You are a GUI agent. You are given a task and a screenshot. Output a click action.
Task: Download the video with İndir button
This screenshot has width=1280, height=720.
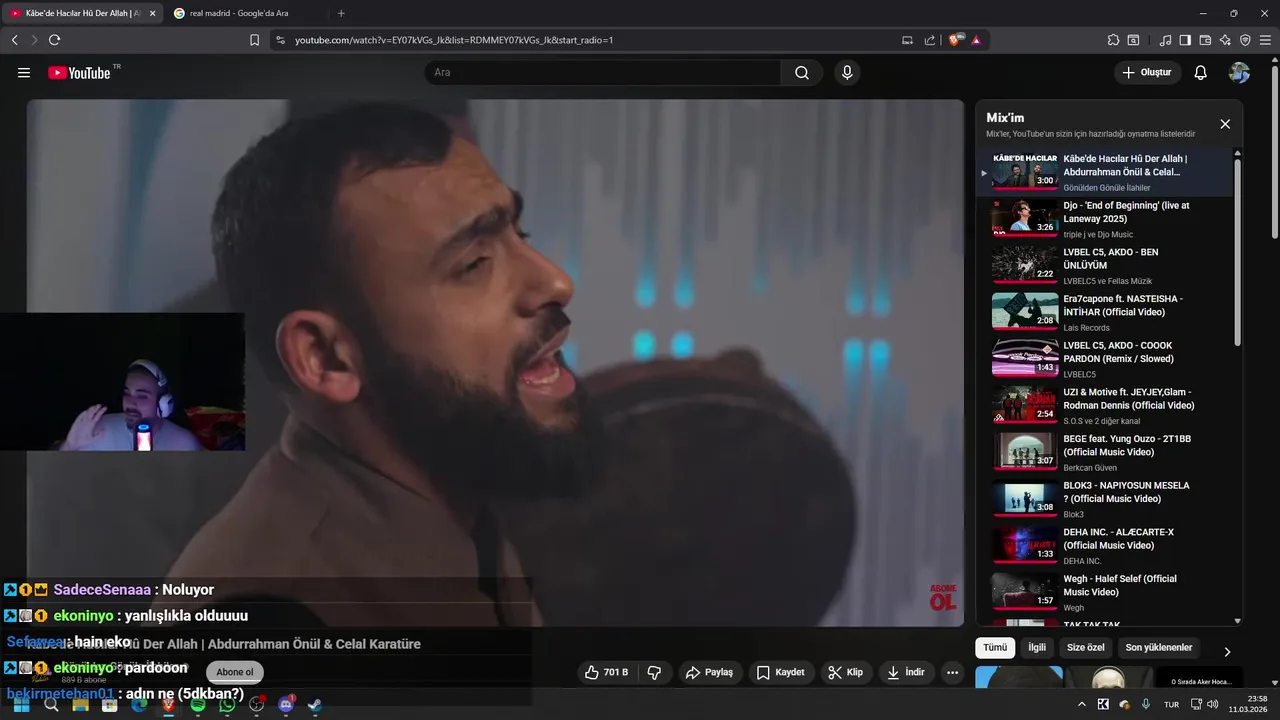[x=906, y=672]
